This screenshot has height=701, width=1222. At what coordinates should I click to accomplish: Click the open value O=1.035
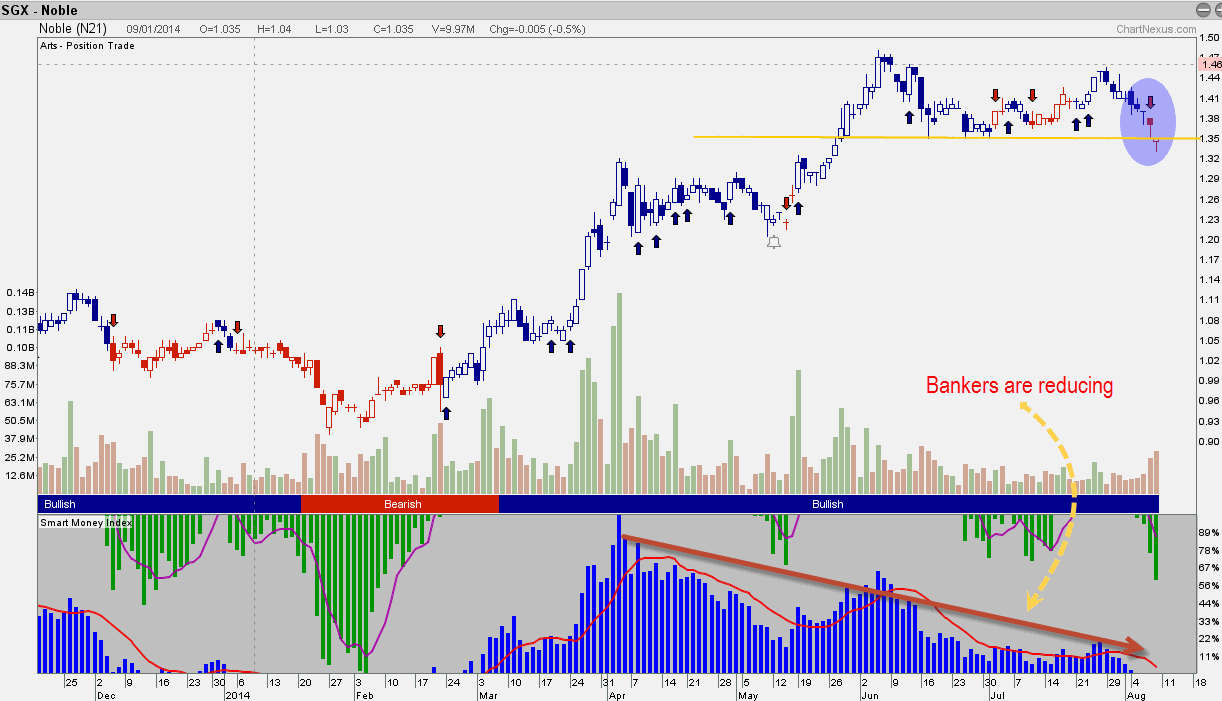pyautogui.click(x=222, y=30)
